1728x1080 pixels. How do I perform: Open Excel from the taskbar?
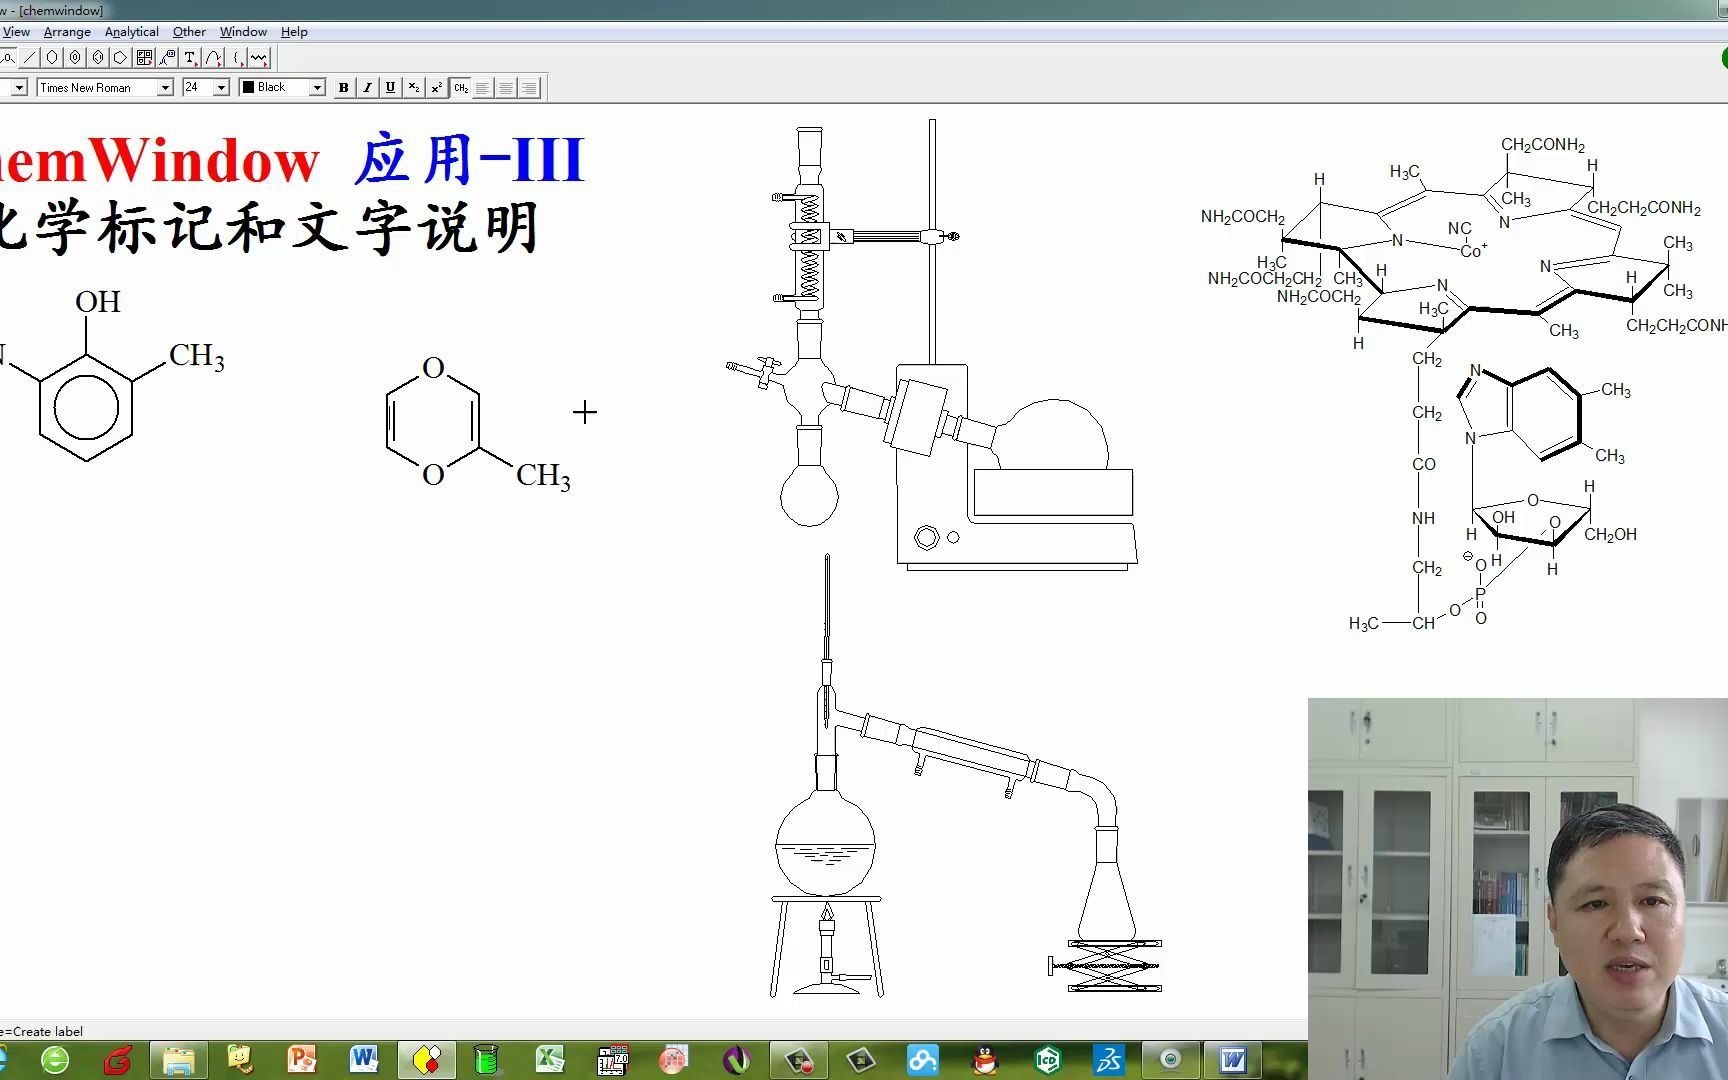coord(549,1059)
